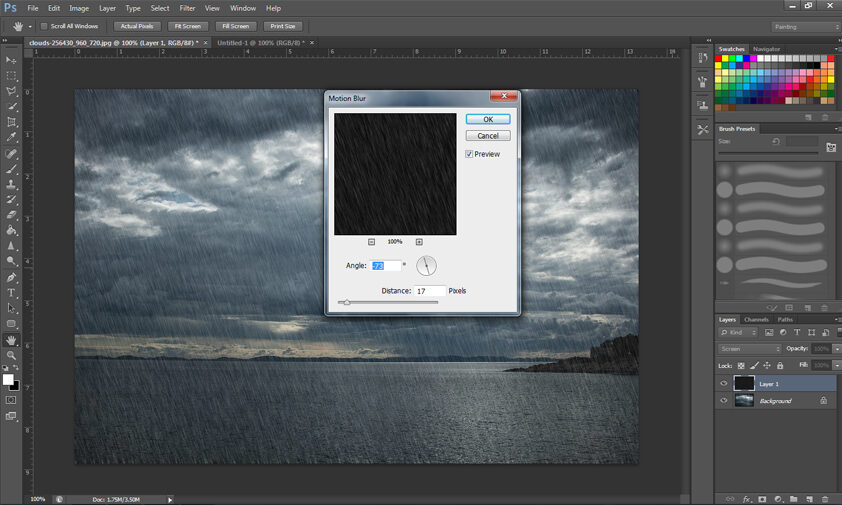Expand the layer Kind filter dropdown
The width and height of the screenshot is (842, 505).
740,331
